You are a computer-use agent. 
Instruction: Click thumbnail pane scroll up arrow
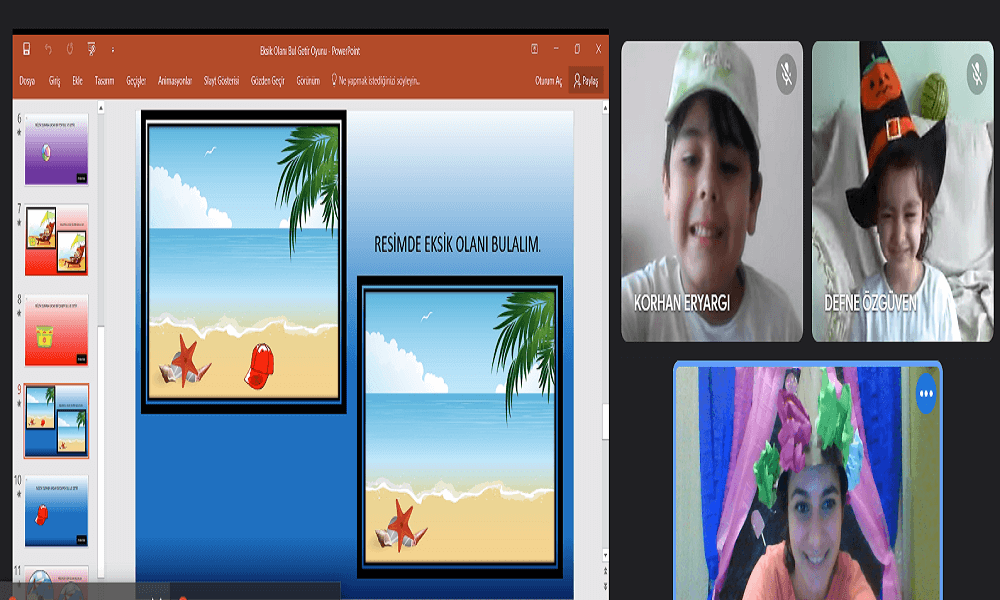coord(101,108)
